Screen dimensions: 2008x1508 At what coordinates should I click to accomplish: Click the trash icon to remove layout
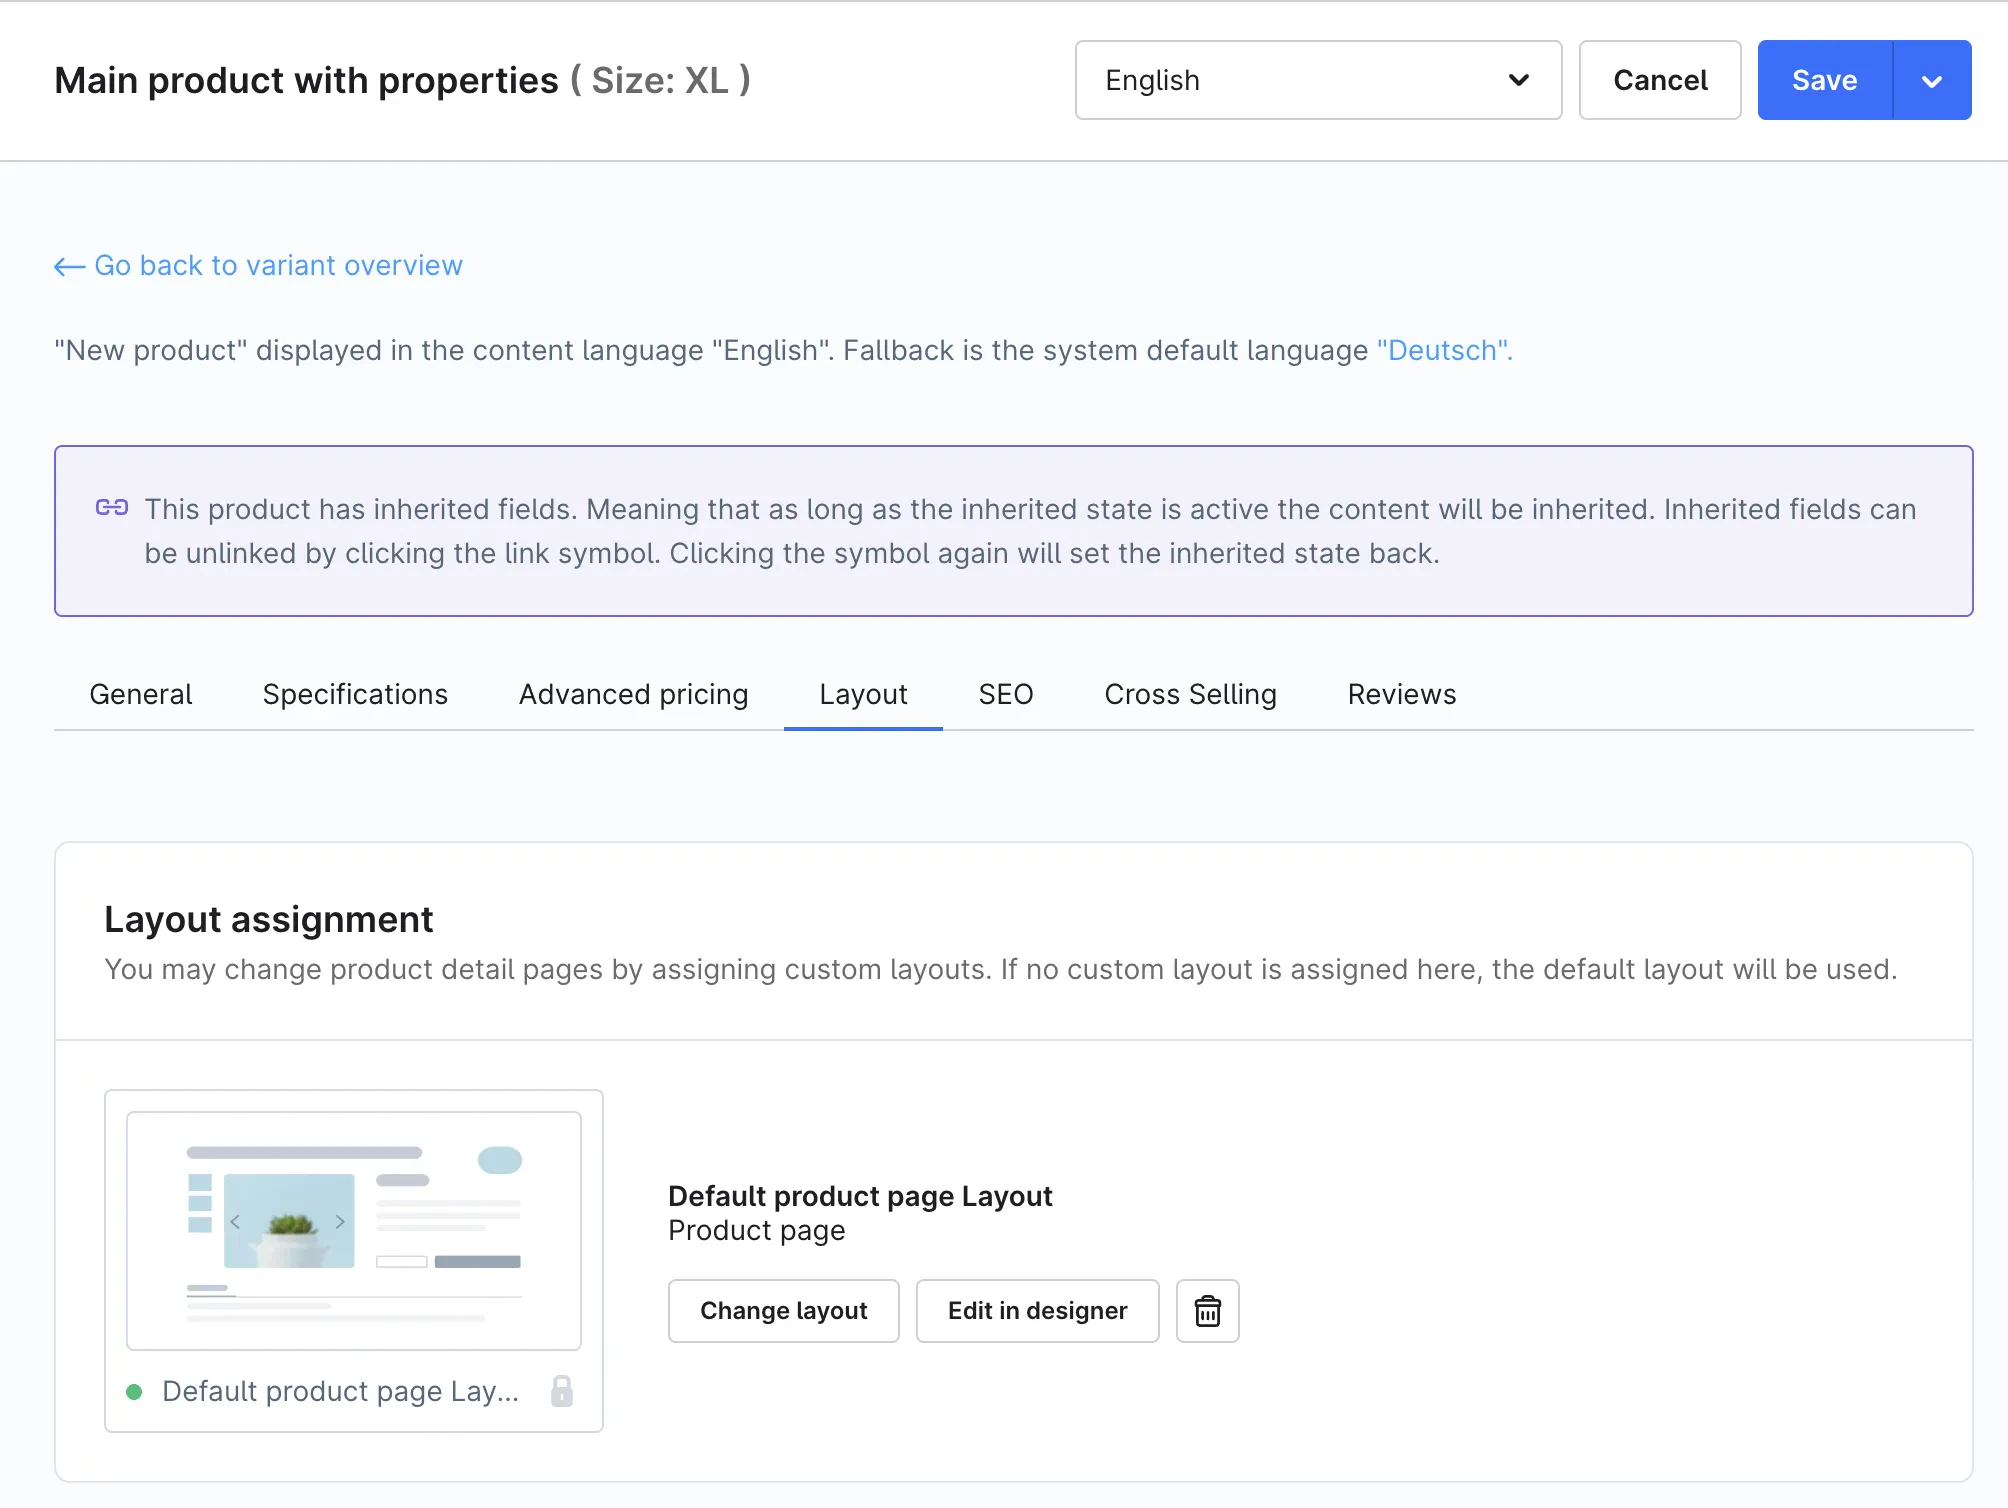[1207, 1310]
